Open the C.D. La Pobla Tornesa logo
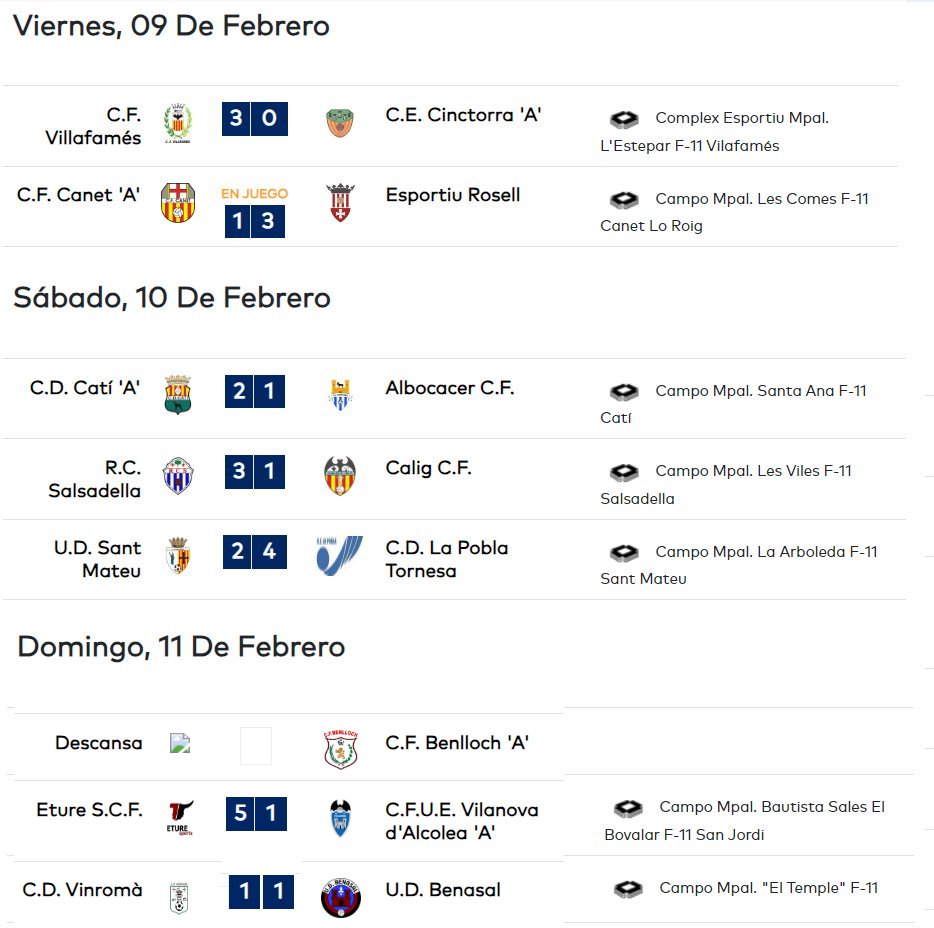Image resolution: width=934 pixels, height=928 pixels. [339, 555]
